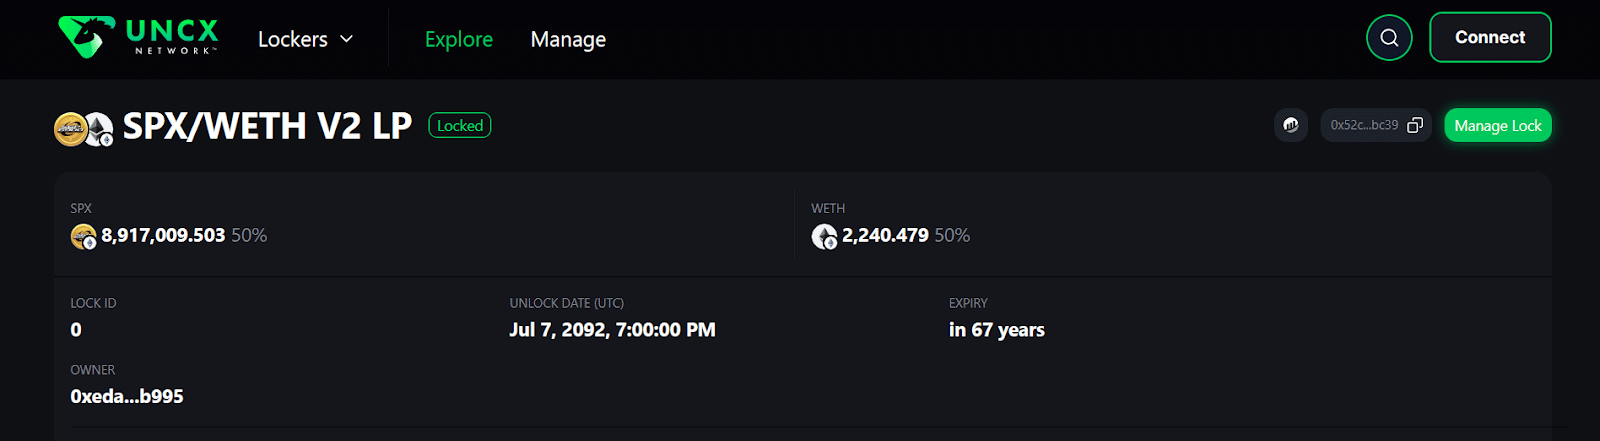The width and height of the screenshot is (1600, 441).
Task: Open the chart analytics icon button
Action: click(x=1291, y=125)
